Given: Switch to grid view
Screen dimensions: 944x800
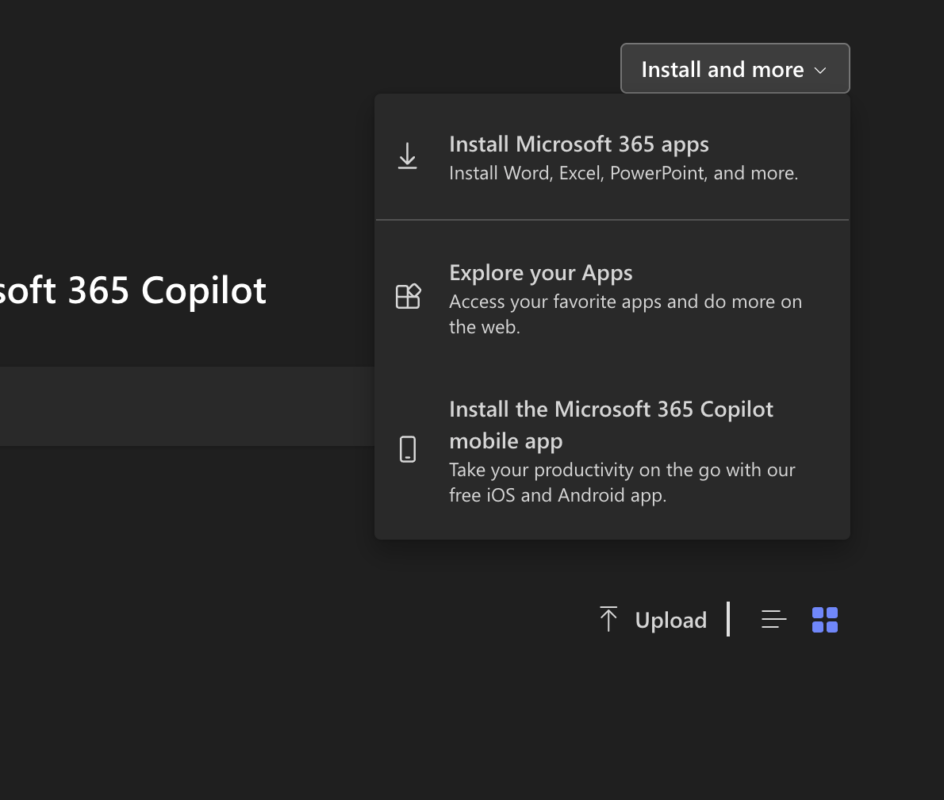Looking at the screenshot, I should coord(825,619).
